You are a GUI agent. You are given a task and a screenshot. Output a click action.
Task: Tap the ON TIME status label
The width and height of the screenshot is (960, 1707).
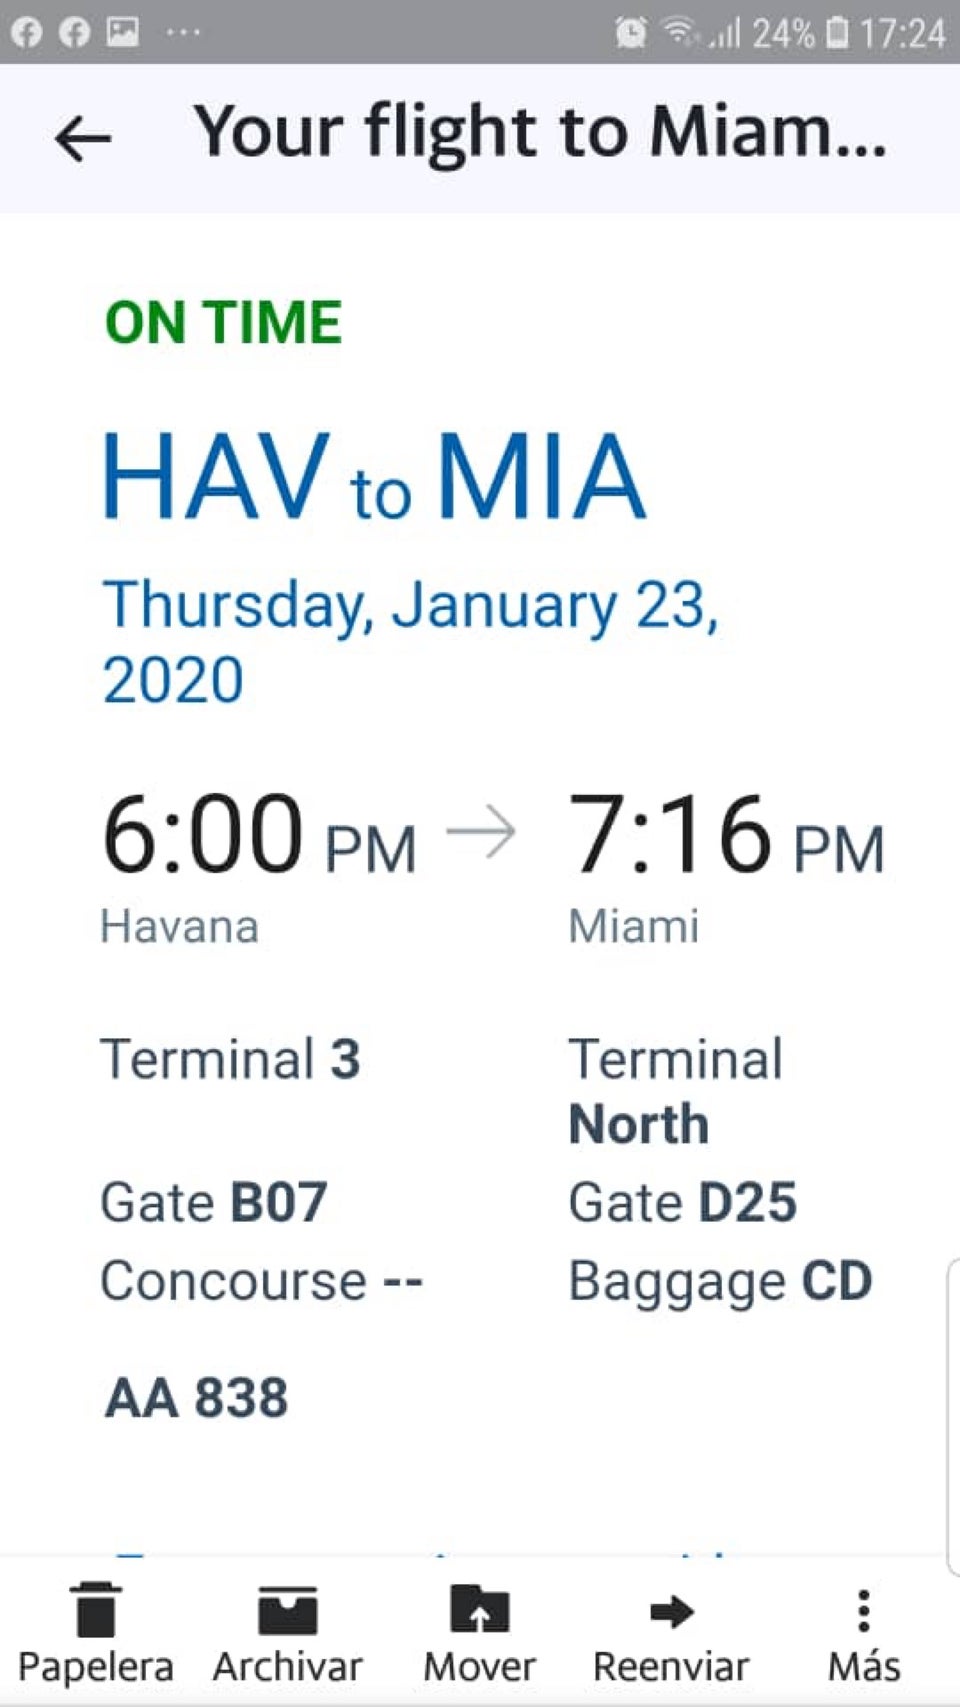[224, 323]
